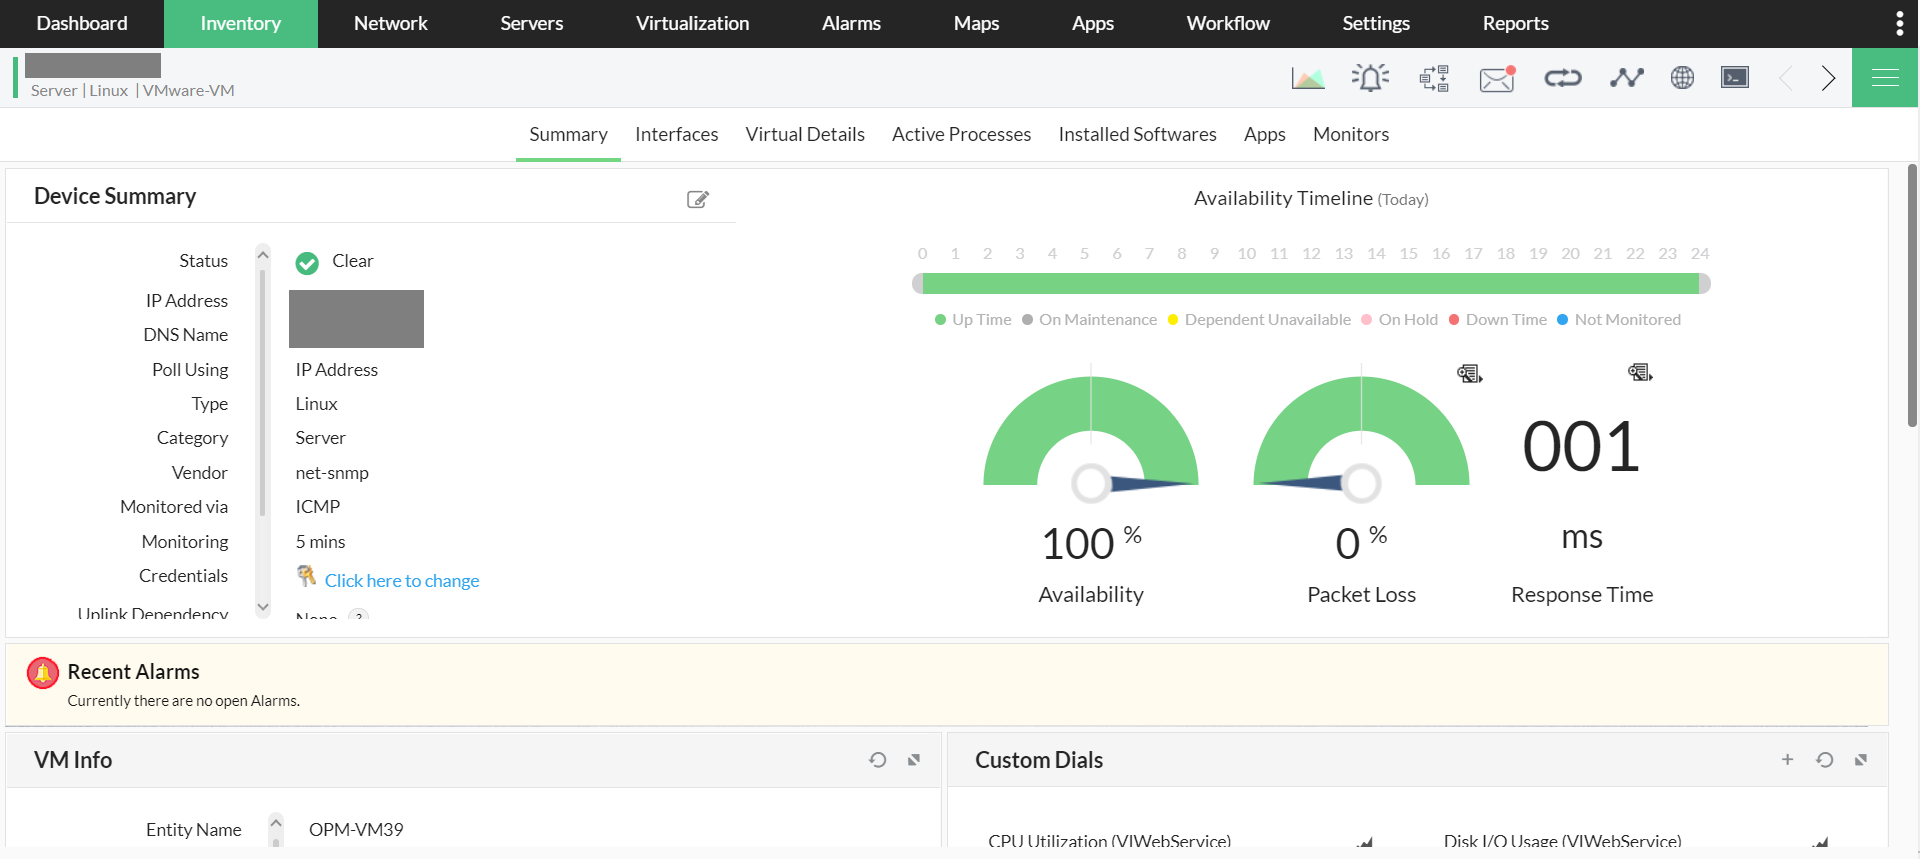Open the terminal console icon
This screenshot has width=1920, height=859.
pyautogui.click(x=1734, y=78)
